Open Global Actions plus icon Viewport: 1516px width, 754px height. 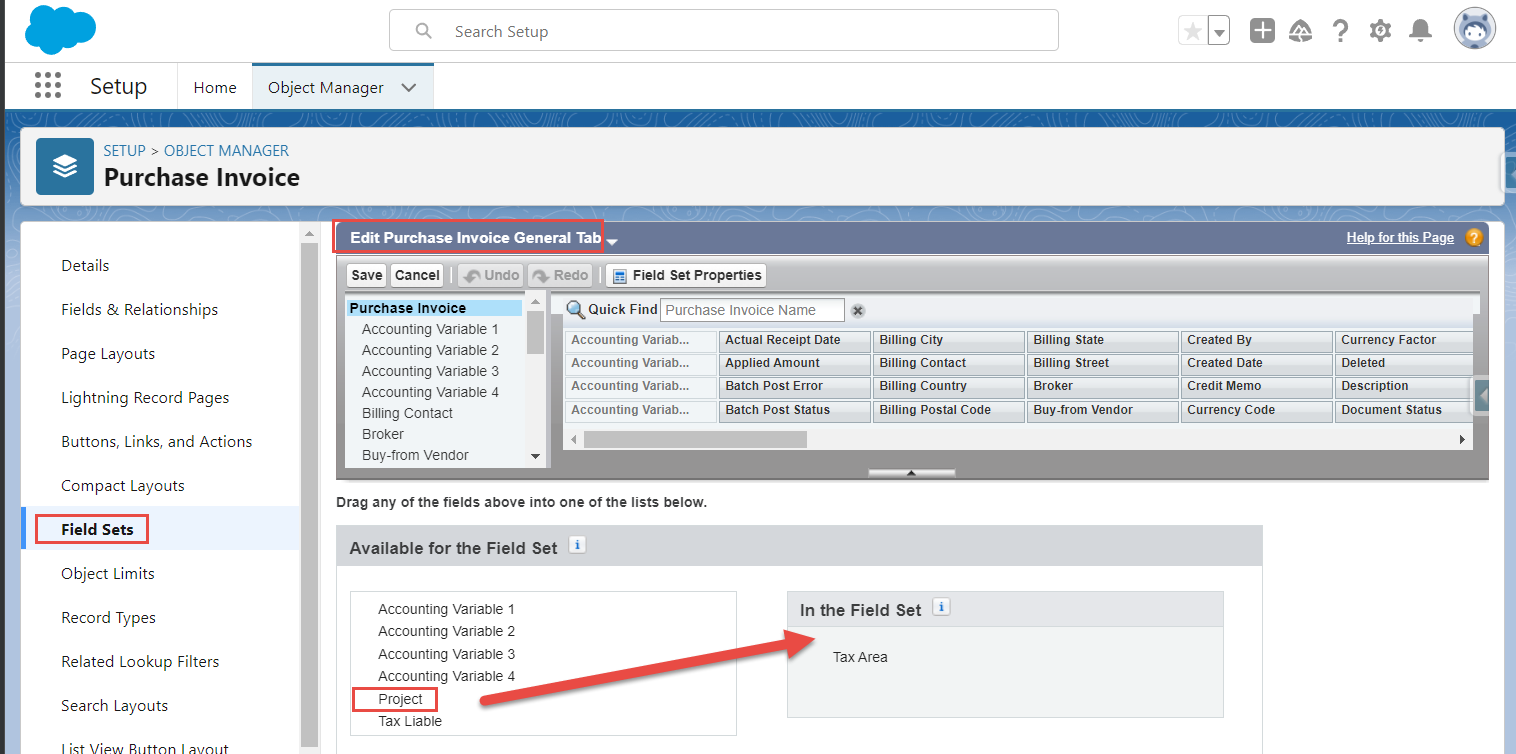tap(1262, 31)
